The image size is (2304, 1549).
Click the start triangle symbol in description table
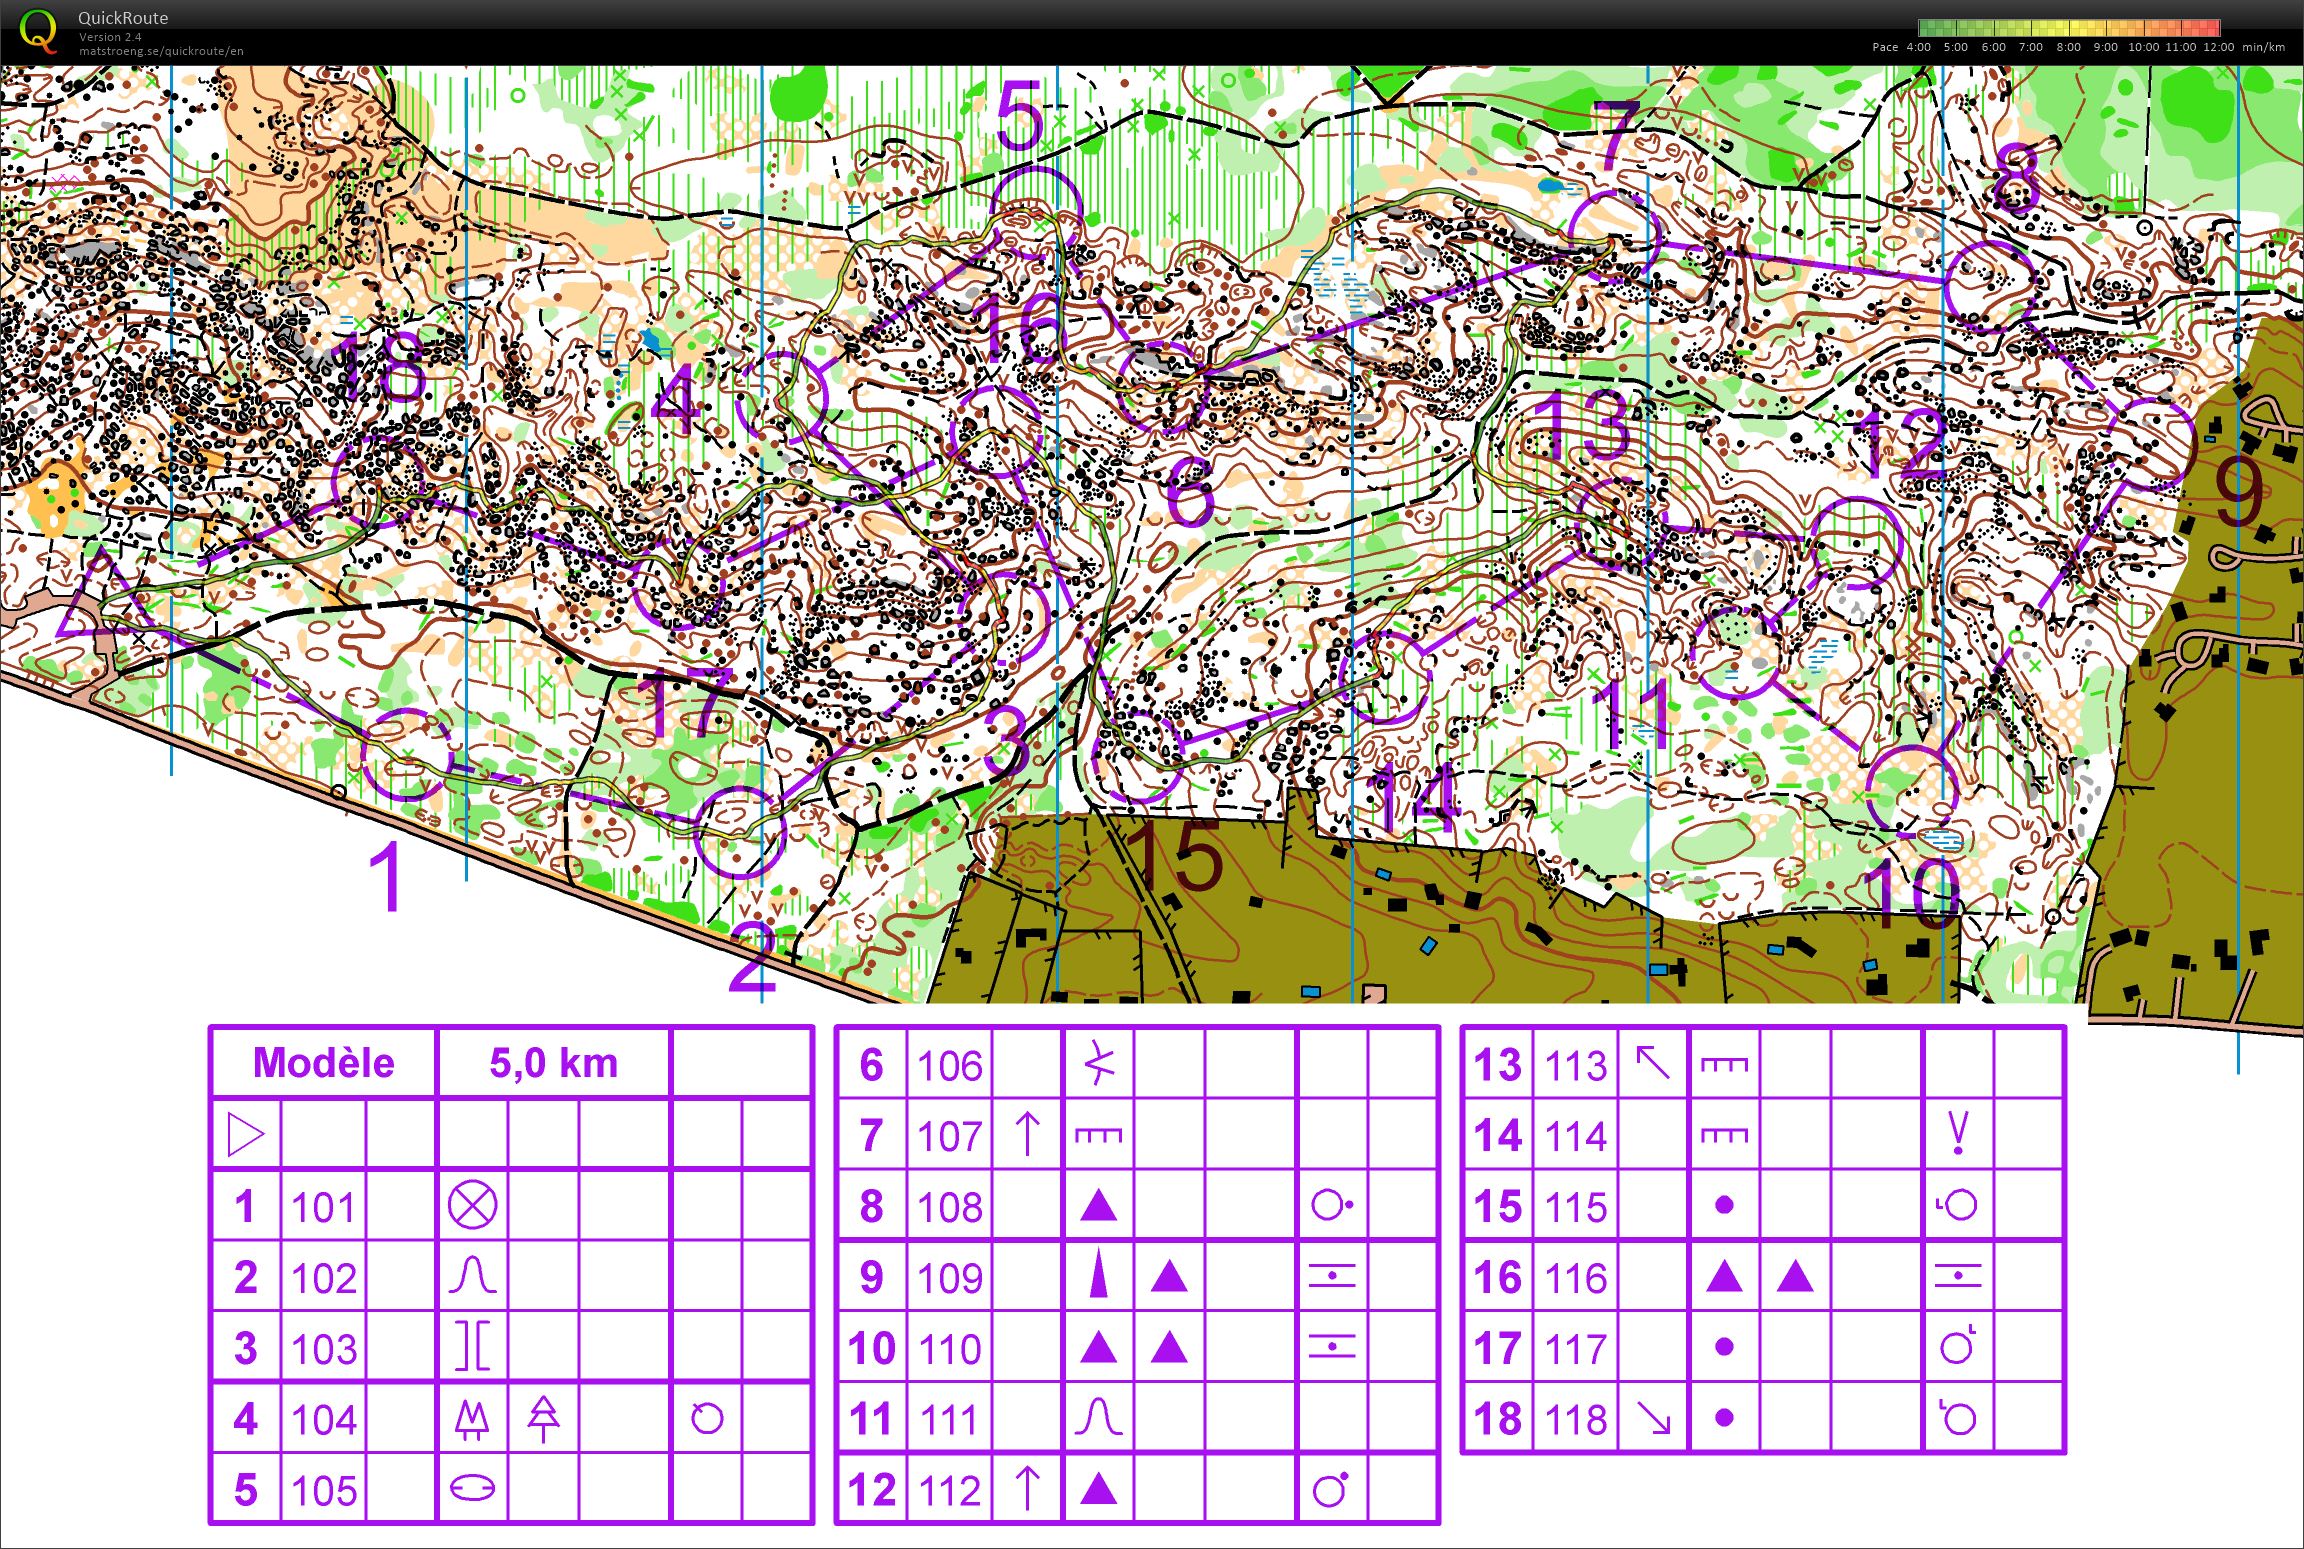(x=245, y=1135)
